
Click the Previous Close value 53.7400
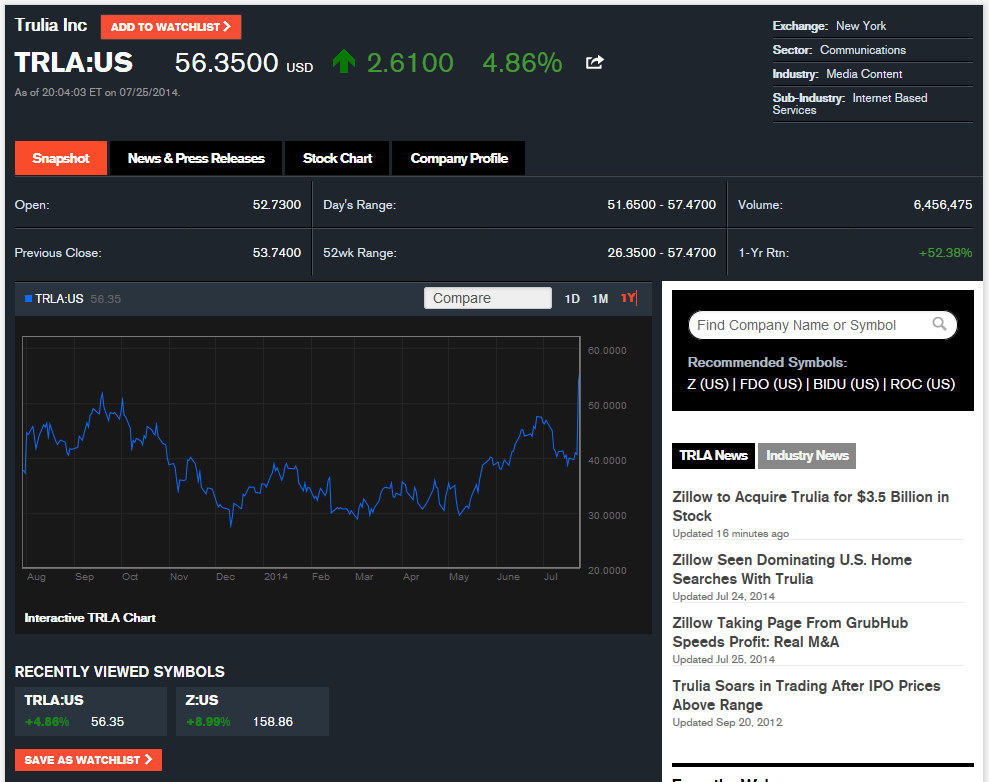pyautogui.click(x=277, y=253)
